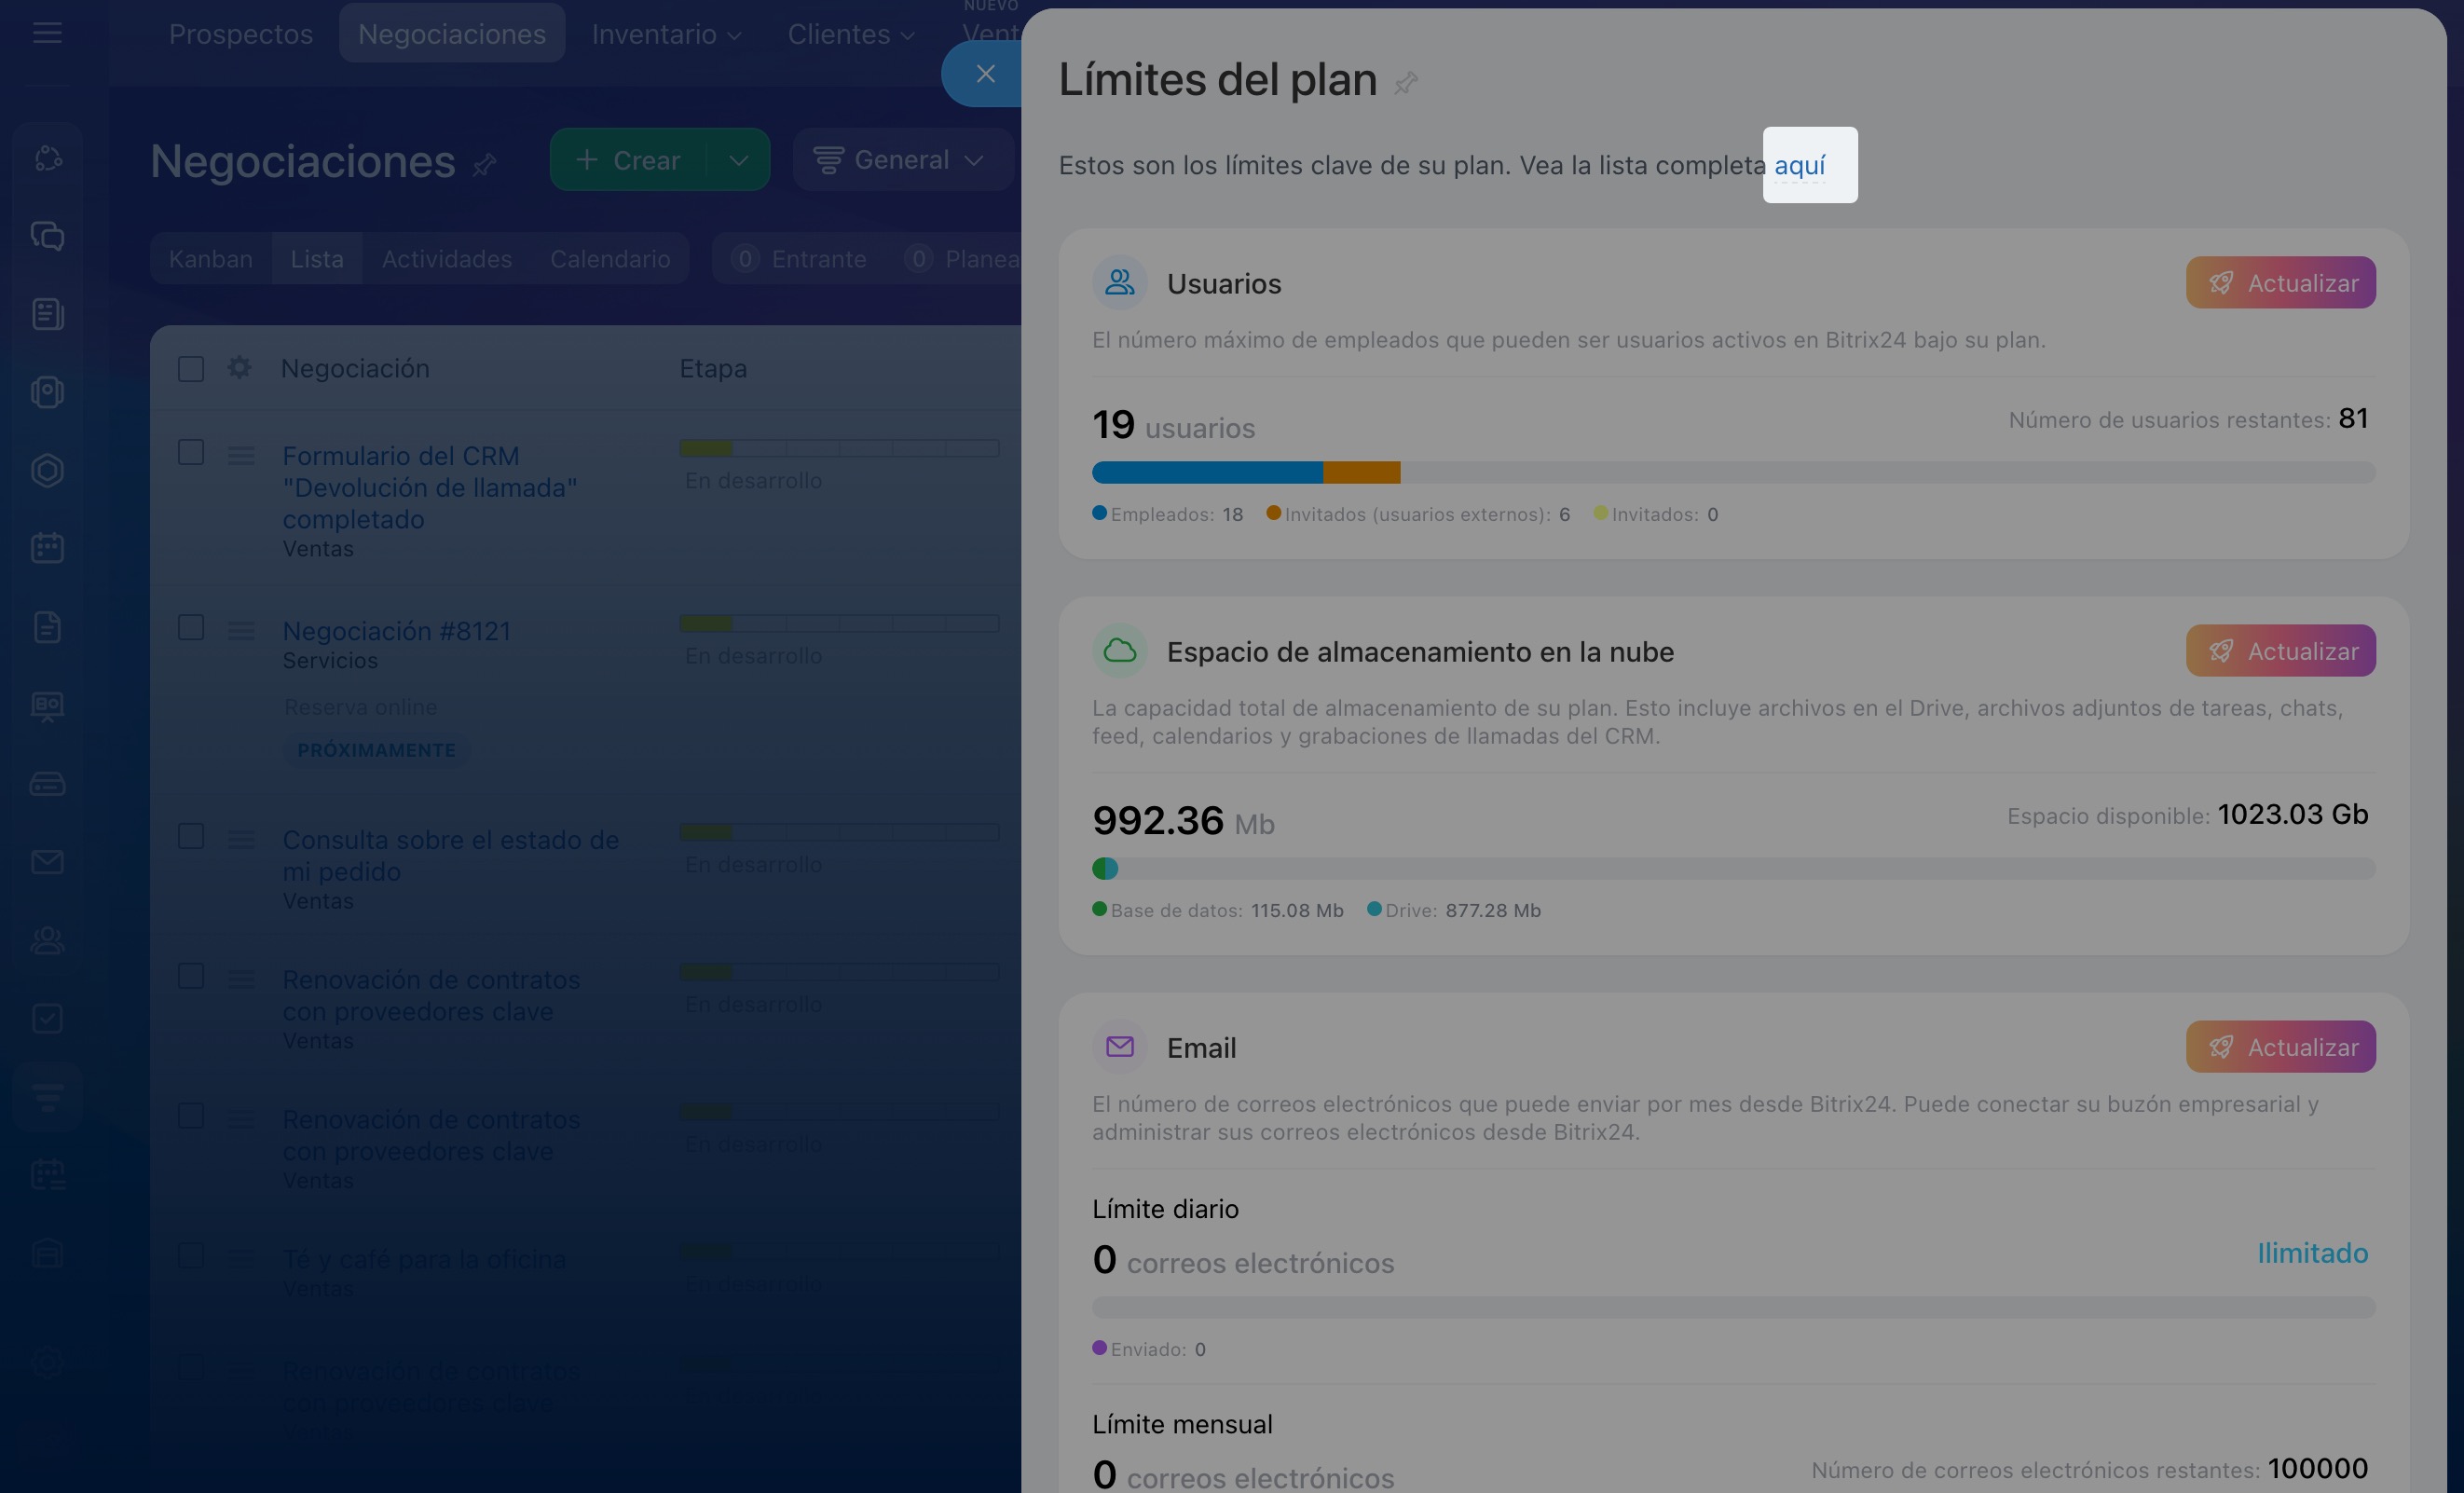Open the General pipeline dropdown
Viewport: 2464px width, 1493px height.
tap(901, 160)
